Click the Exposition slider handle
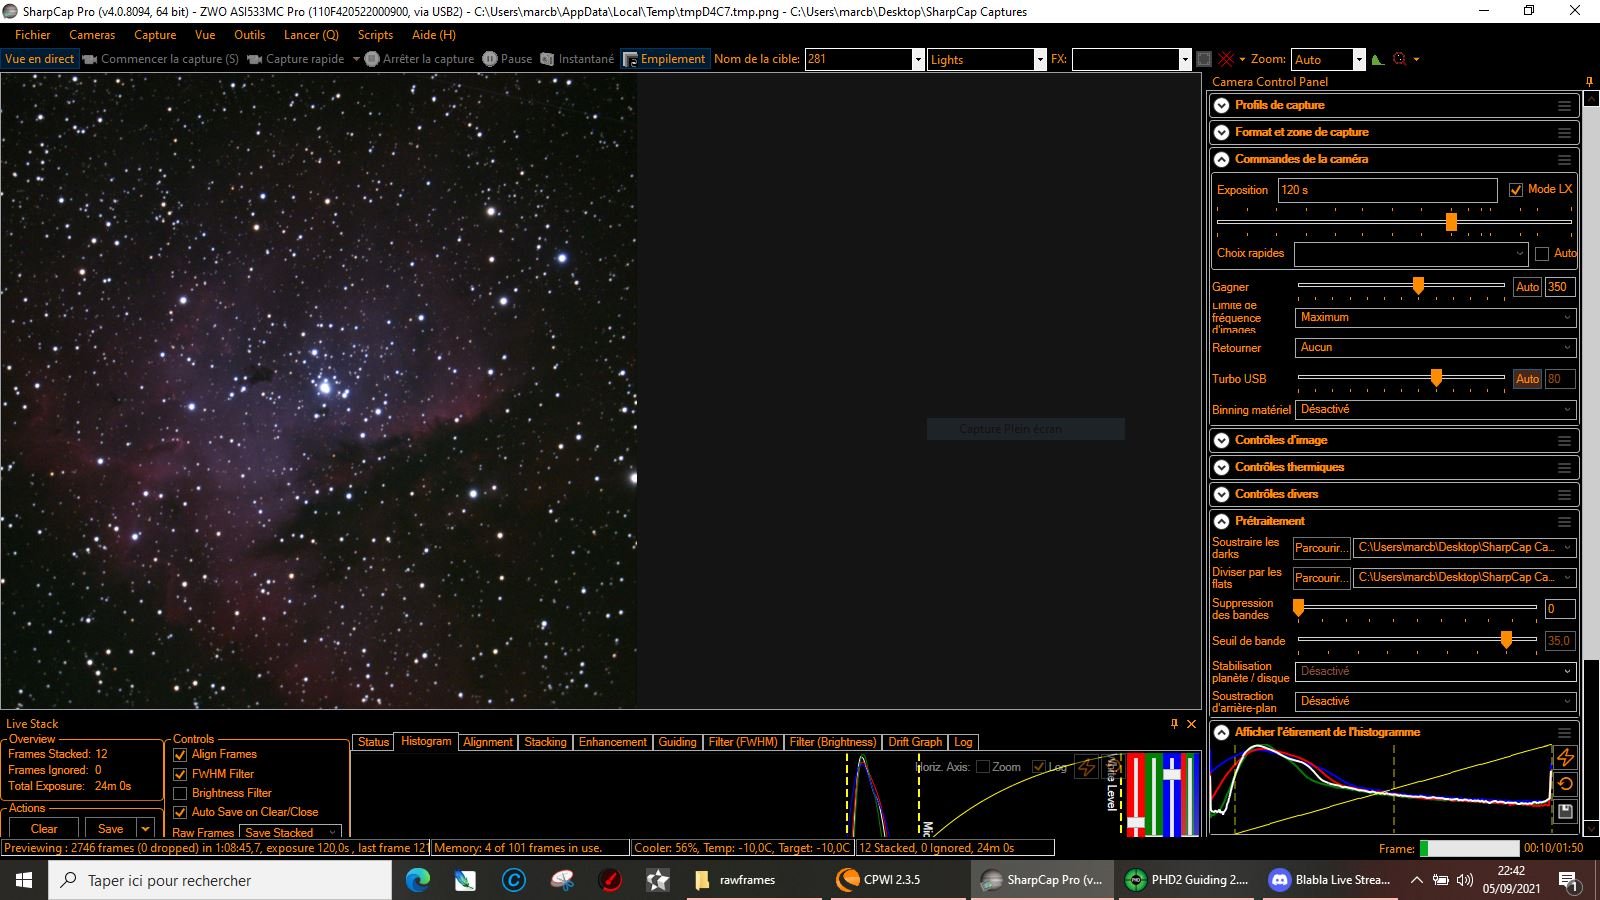The height and width of the screenshot is (900, 1600). pos(1451,221)
